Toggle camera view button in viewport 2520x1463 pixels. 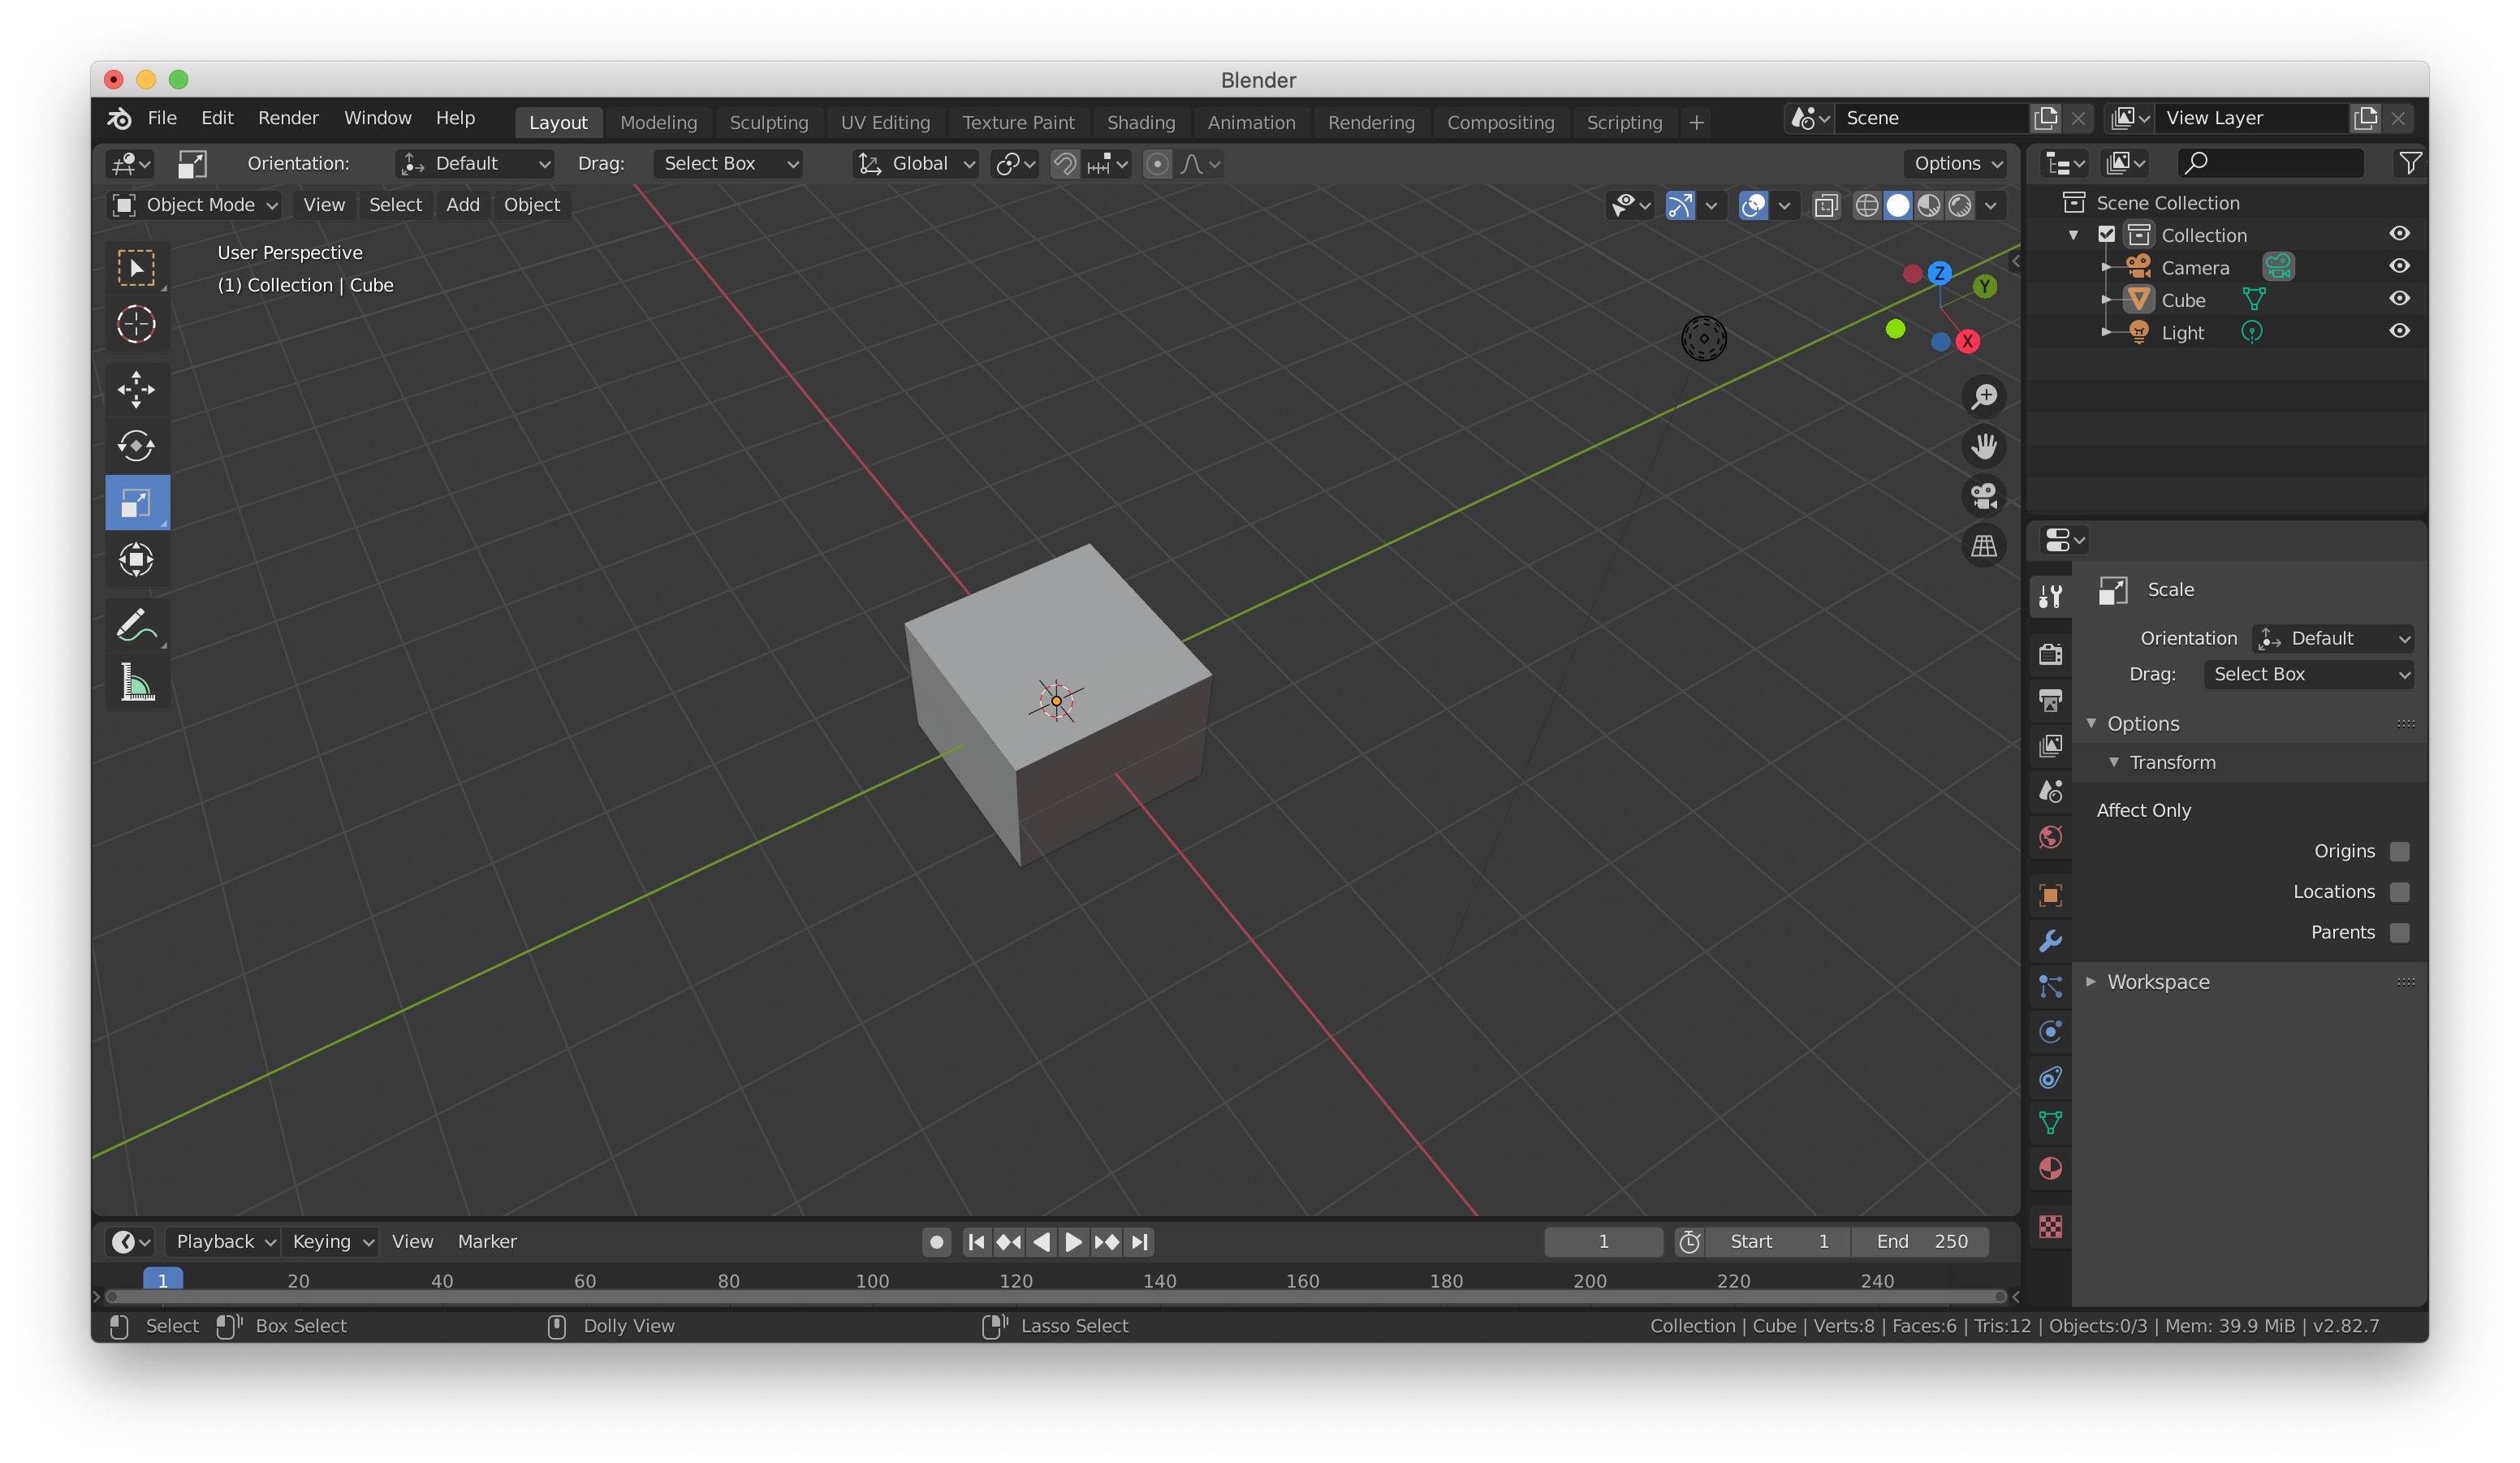pos(1984,496)
